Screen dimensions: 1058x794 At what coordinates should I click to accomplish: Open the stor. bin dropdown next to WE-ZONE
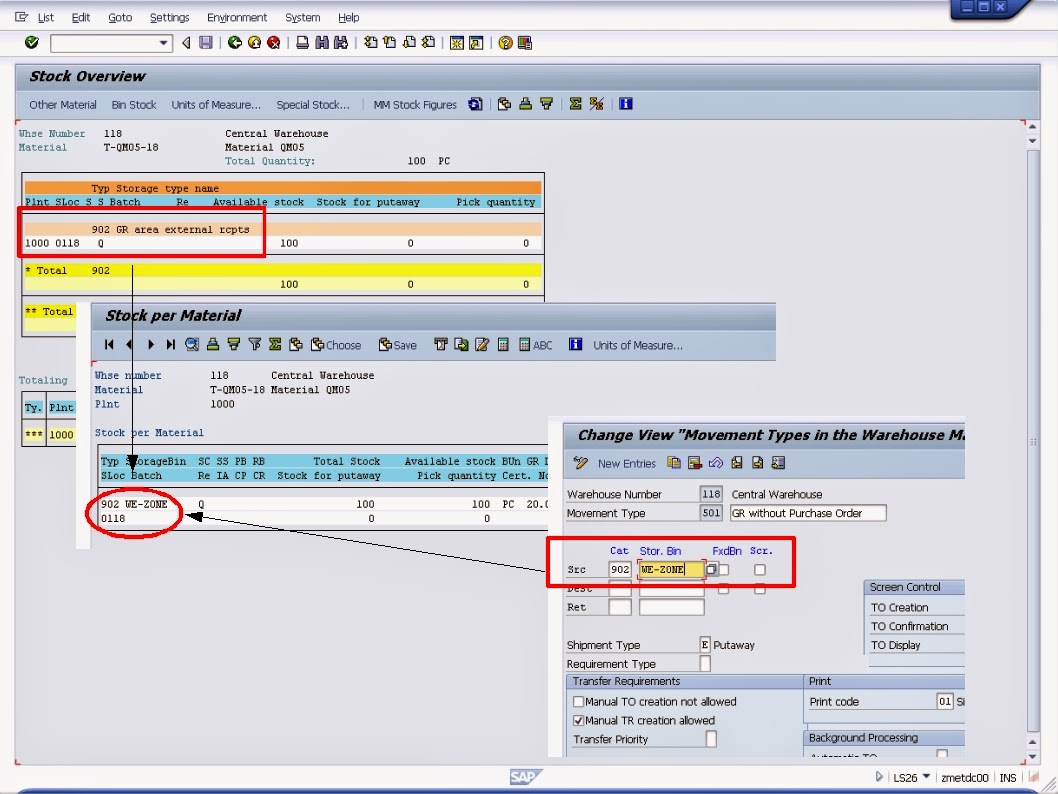click(712, 568)
